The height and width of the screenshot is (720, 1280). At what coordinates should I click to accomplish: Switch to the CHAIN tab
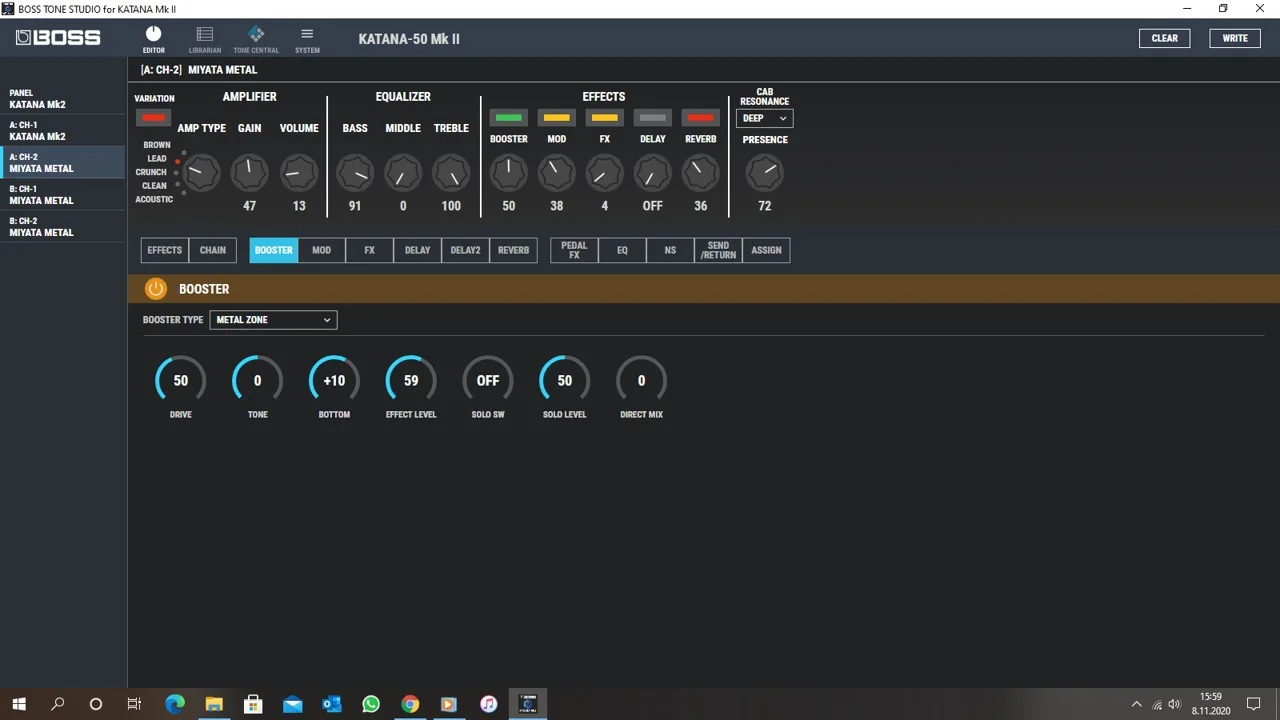tap(213, 250)
